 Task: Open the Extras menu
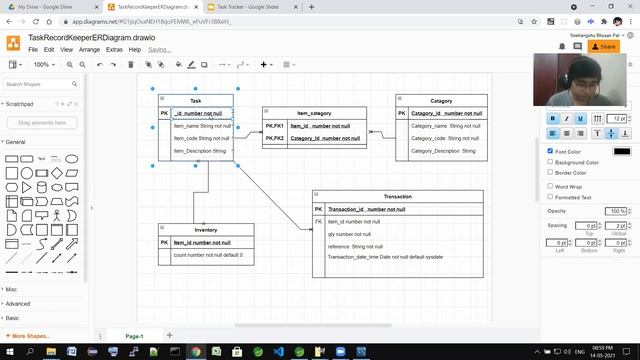[x=114, y=50]
